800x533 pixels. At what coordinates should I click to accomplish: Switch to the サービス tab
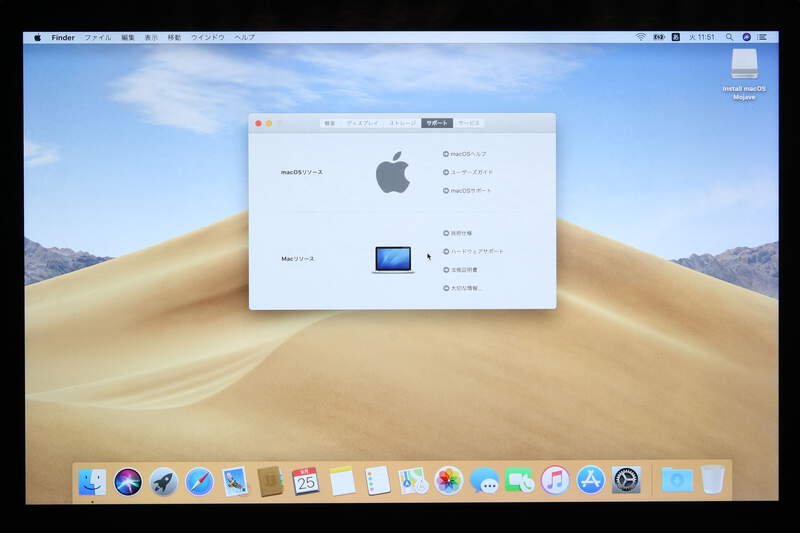point(468,123)
